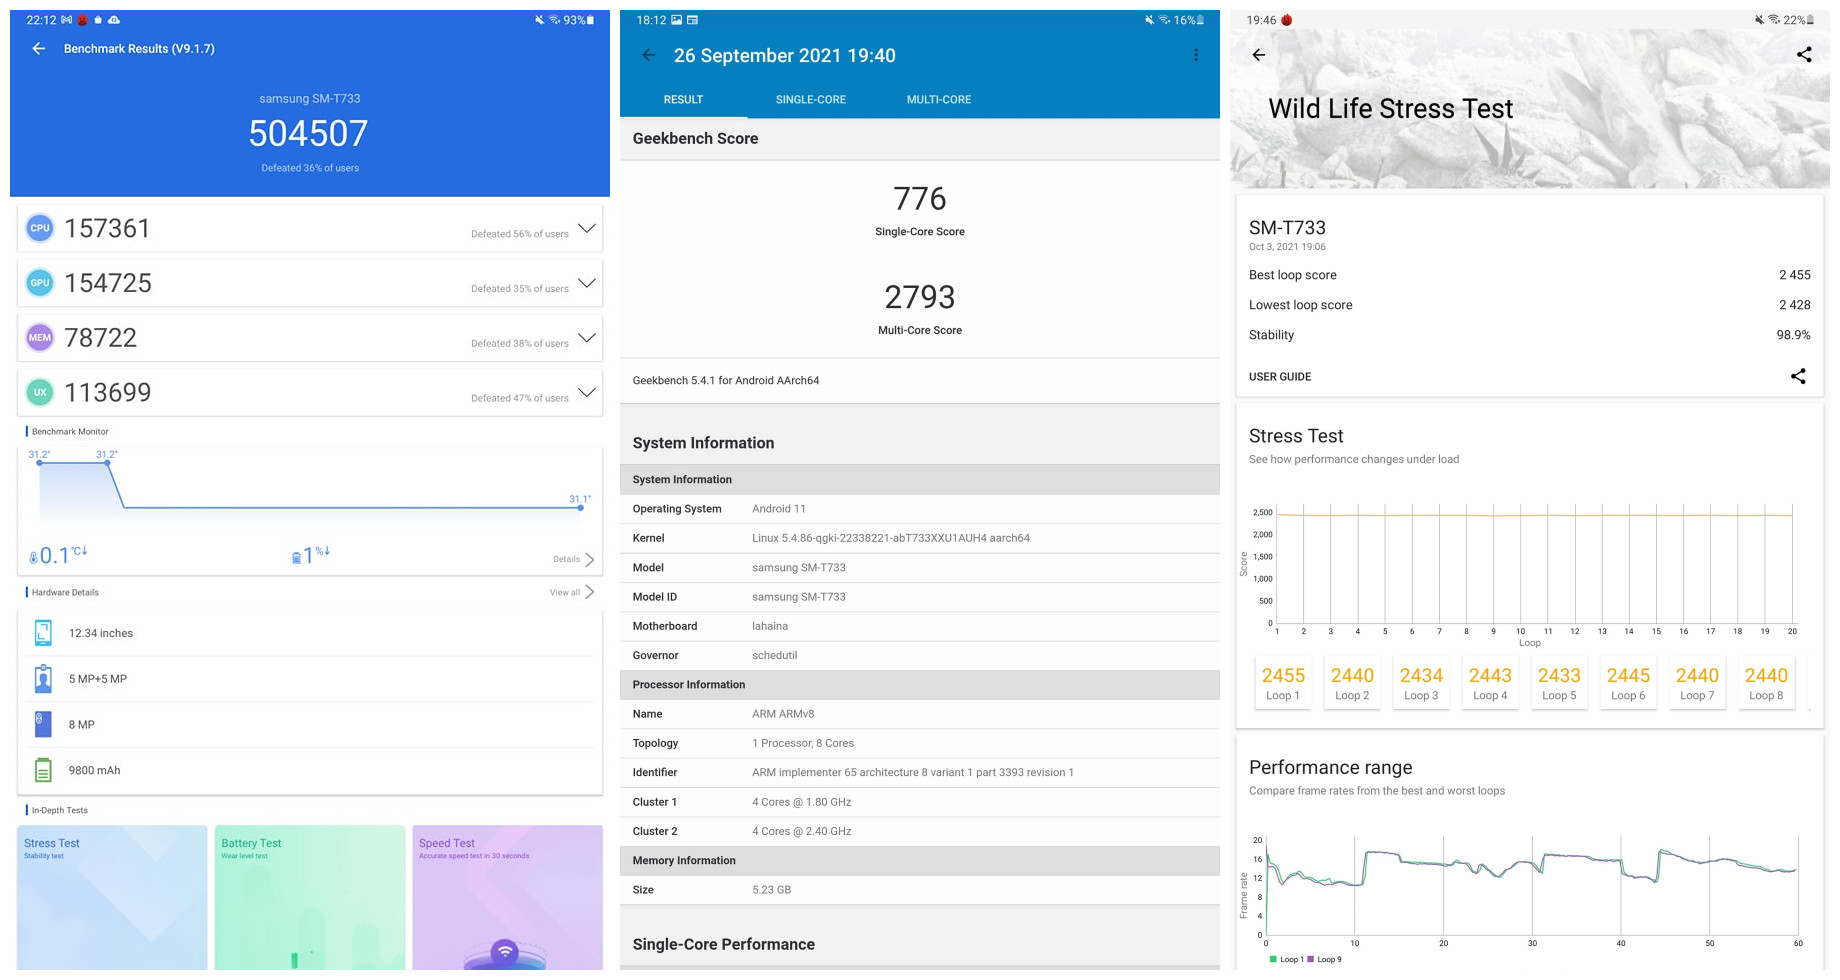Click Topology value 1 Processor, 8 Cores
The width and height of the screenshot is (1840, 980).
803,743
